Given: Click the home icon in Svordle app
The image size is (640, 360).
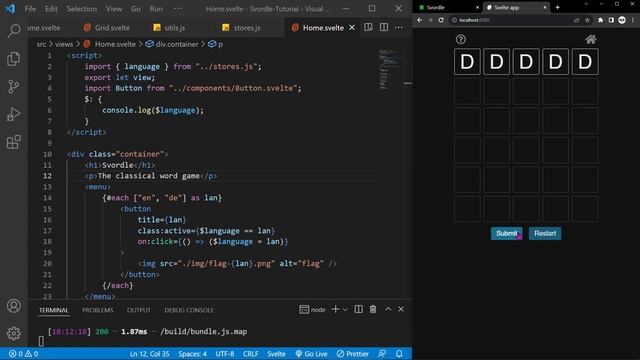Looking at the screenshot, I should [x=591, y=39].
